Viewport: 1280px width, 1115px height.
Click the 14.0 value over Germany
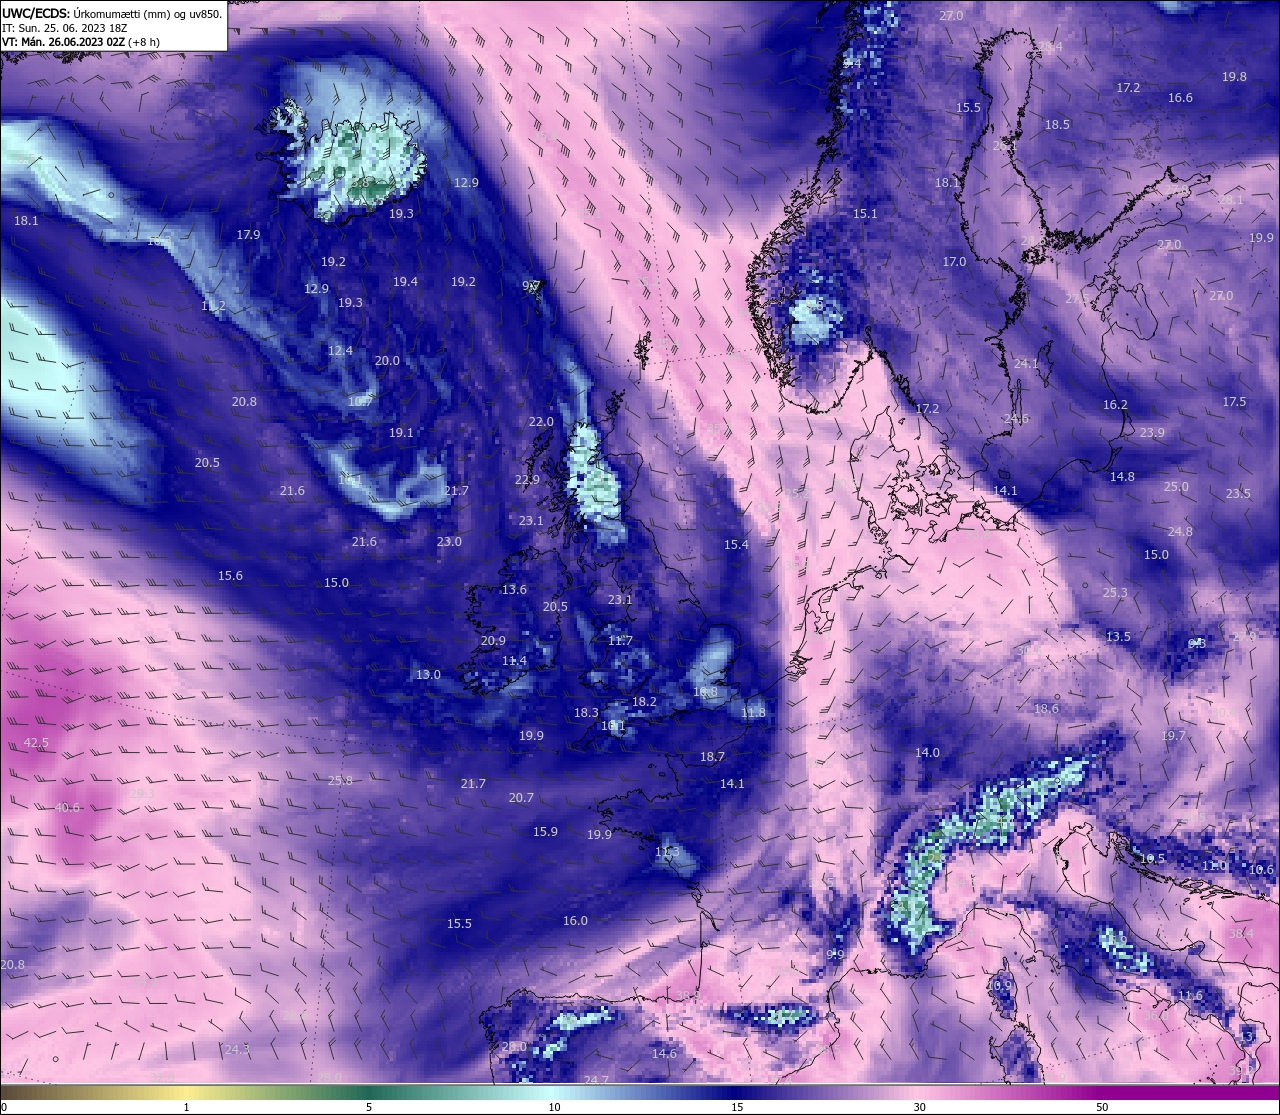pyautogui.click(x=927, y=753)
